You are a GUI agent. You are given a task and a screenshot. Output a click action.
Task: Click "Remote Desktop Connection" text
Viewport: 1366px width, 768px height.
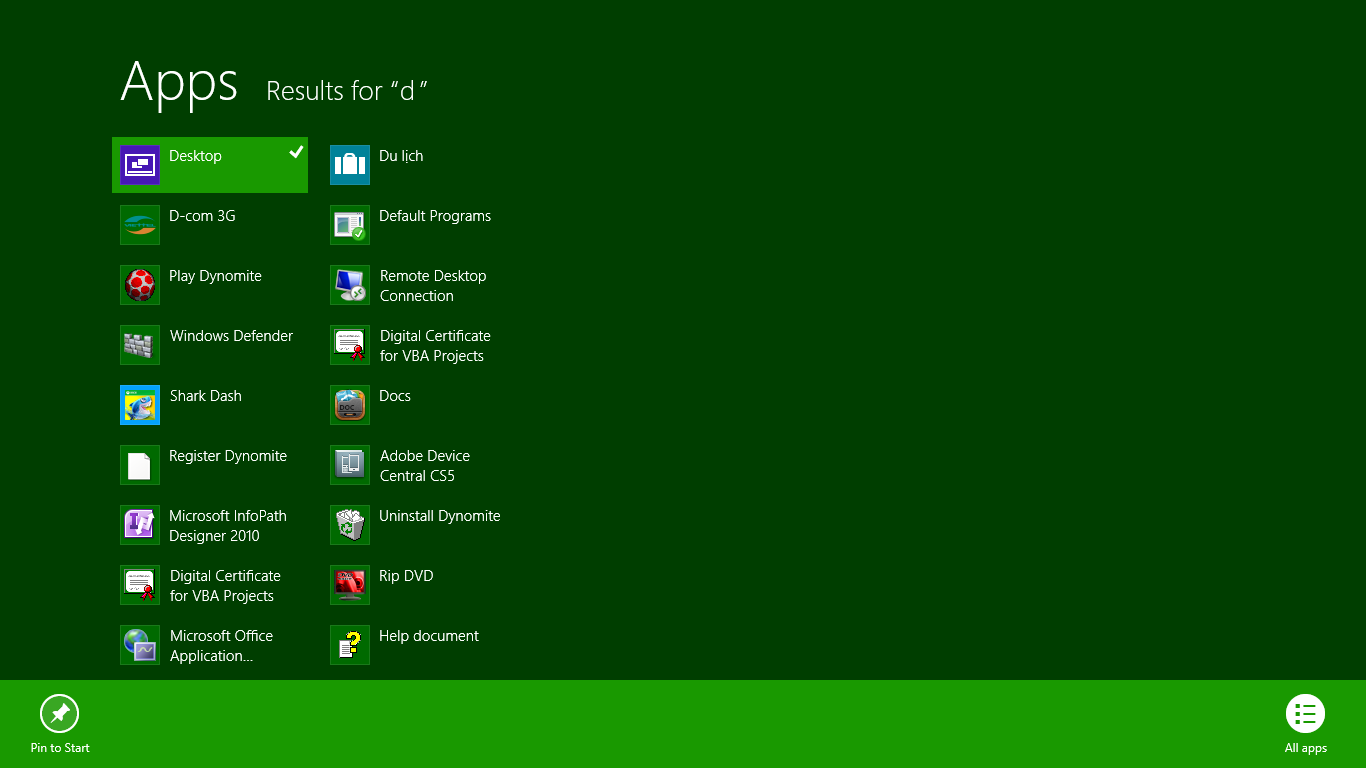tap(433, 286)
